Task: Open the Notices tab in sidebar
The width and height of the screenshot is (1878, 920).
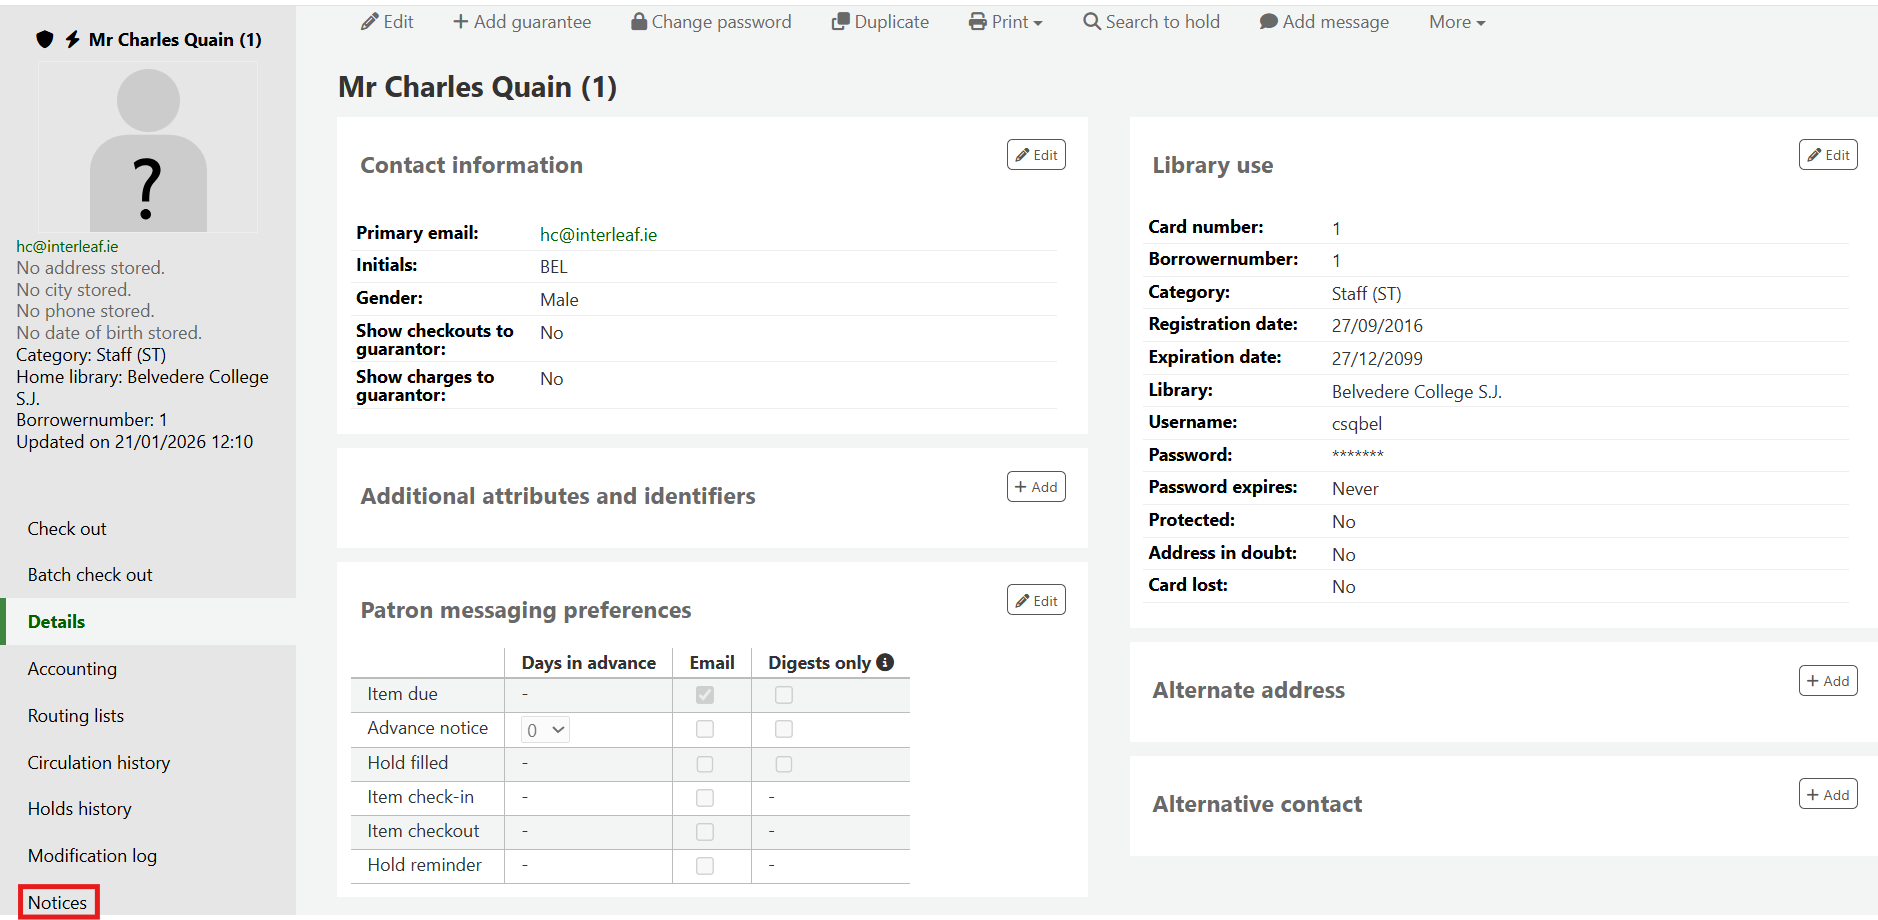Action: [x=58, y=902]
